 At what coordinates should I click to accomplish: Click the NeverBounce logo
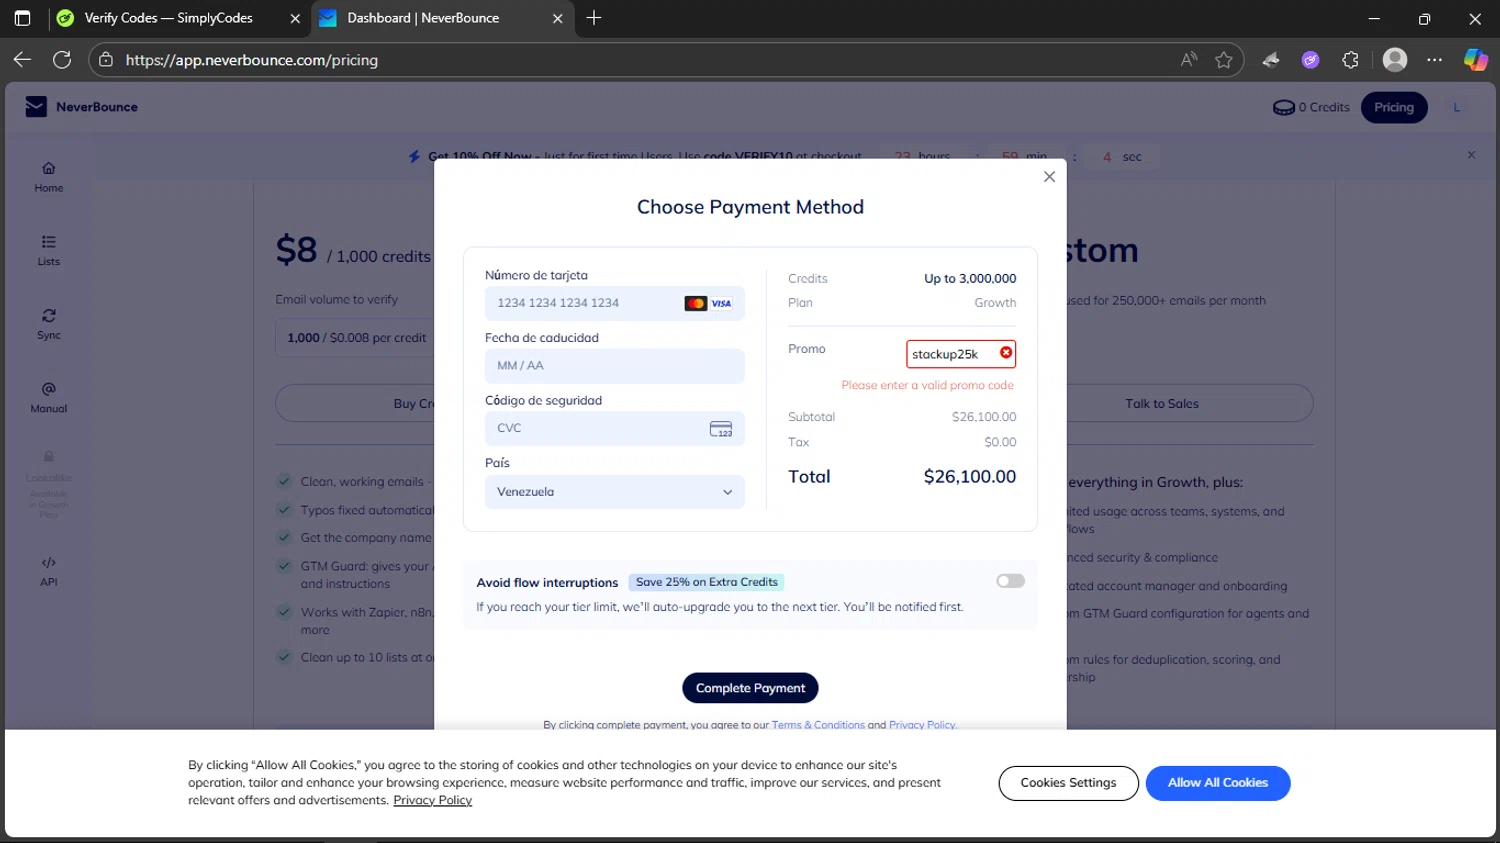pos(82,107)
